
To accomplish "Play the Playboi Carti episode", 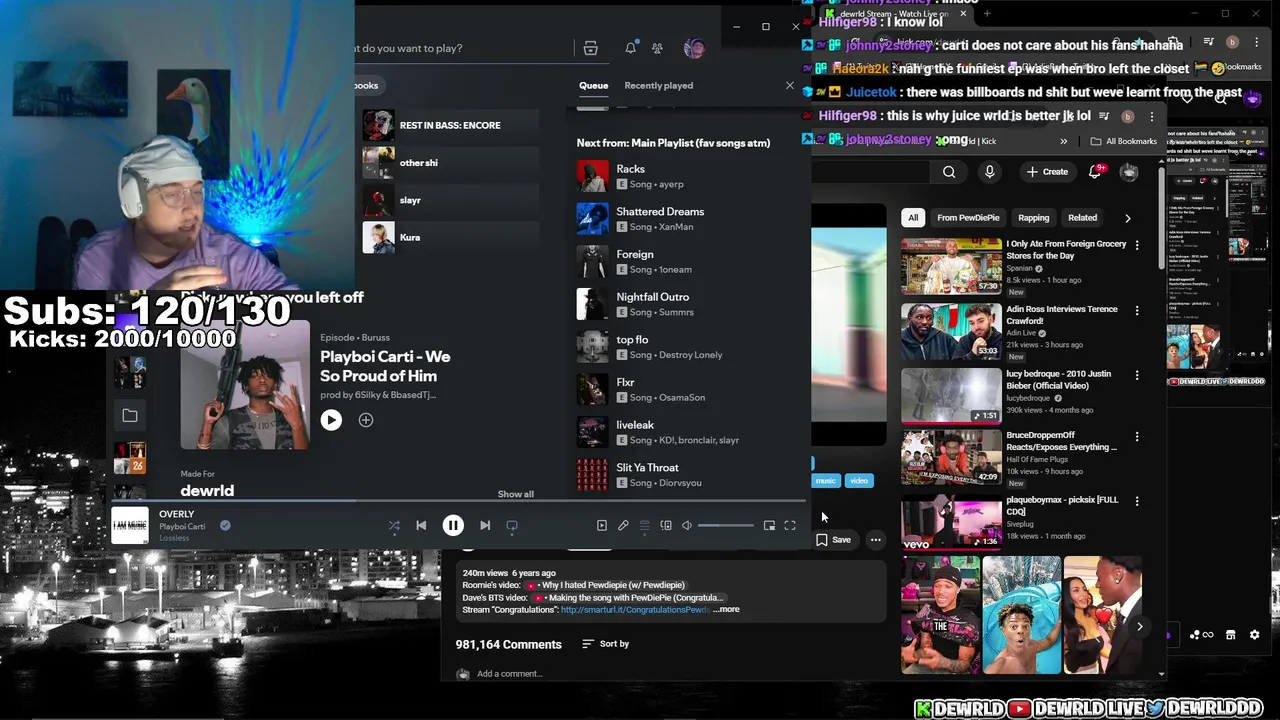I will (331, 420).
